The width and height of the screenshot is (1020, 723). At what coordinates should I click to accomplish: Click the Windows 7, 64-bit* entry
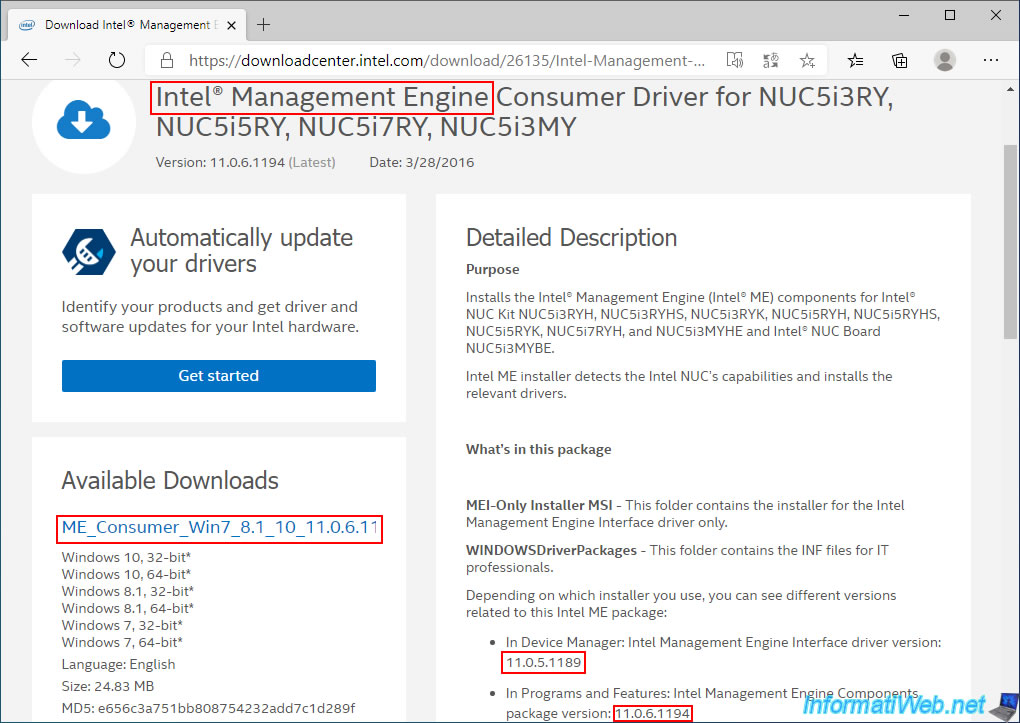pyautogui.click(x=122, y=642)
